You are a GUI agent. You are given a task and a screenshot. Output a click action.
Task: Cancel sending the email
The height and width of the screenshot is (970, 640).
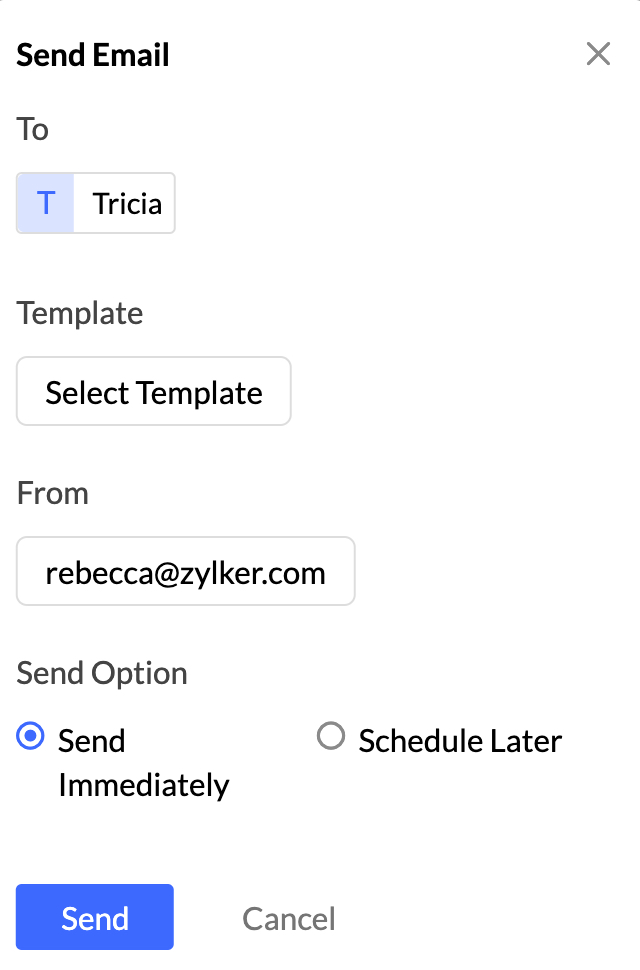[289, 918]
